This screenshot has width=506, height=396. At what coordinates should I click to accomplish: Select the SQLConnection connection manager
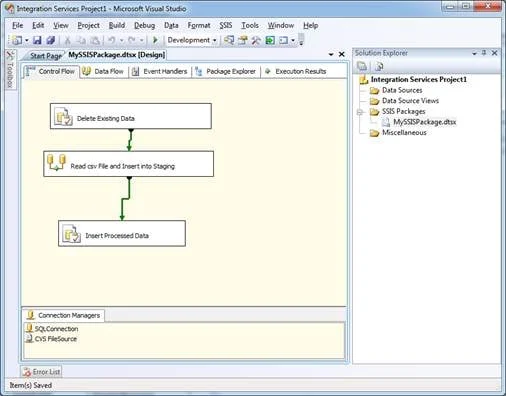(x=52, y=329)
